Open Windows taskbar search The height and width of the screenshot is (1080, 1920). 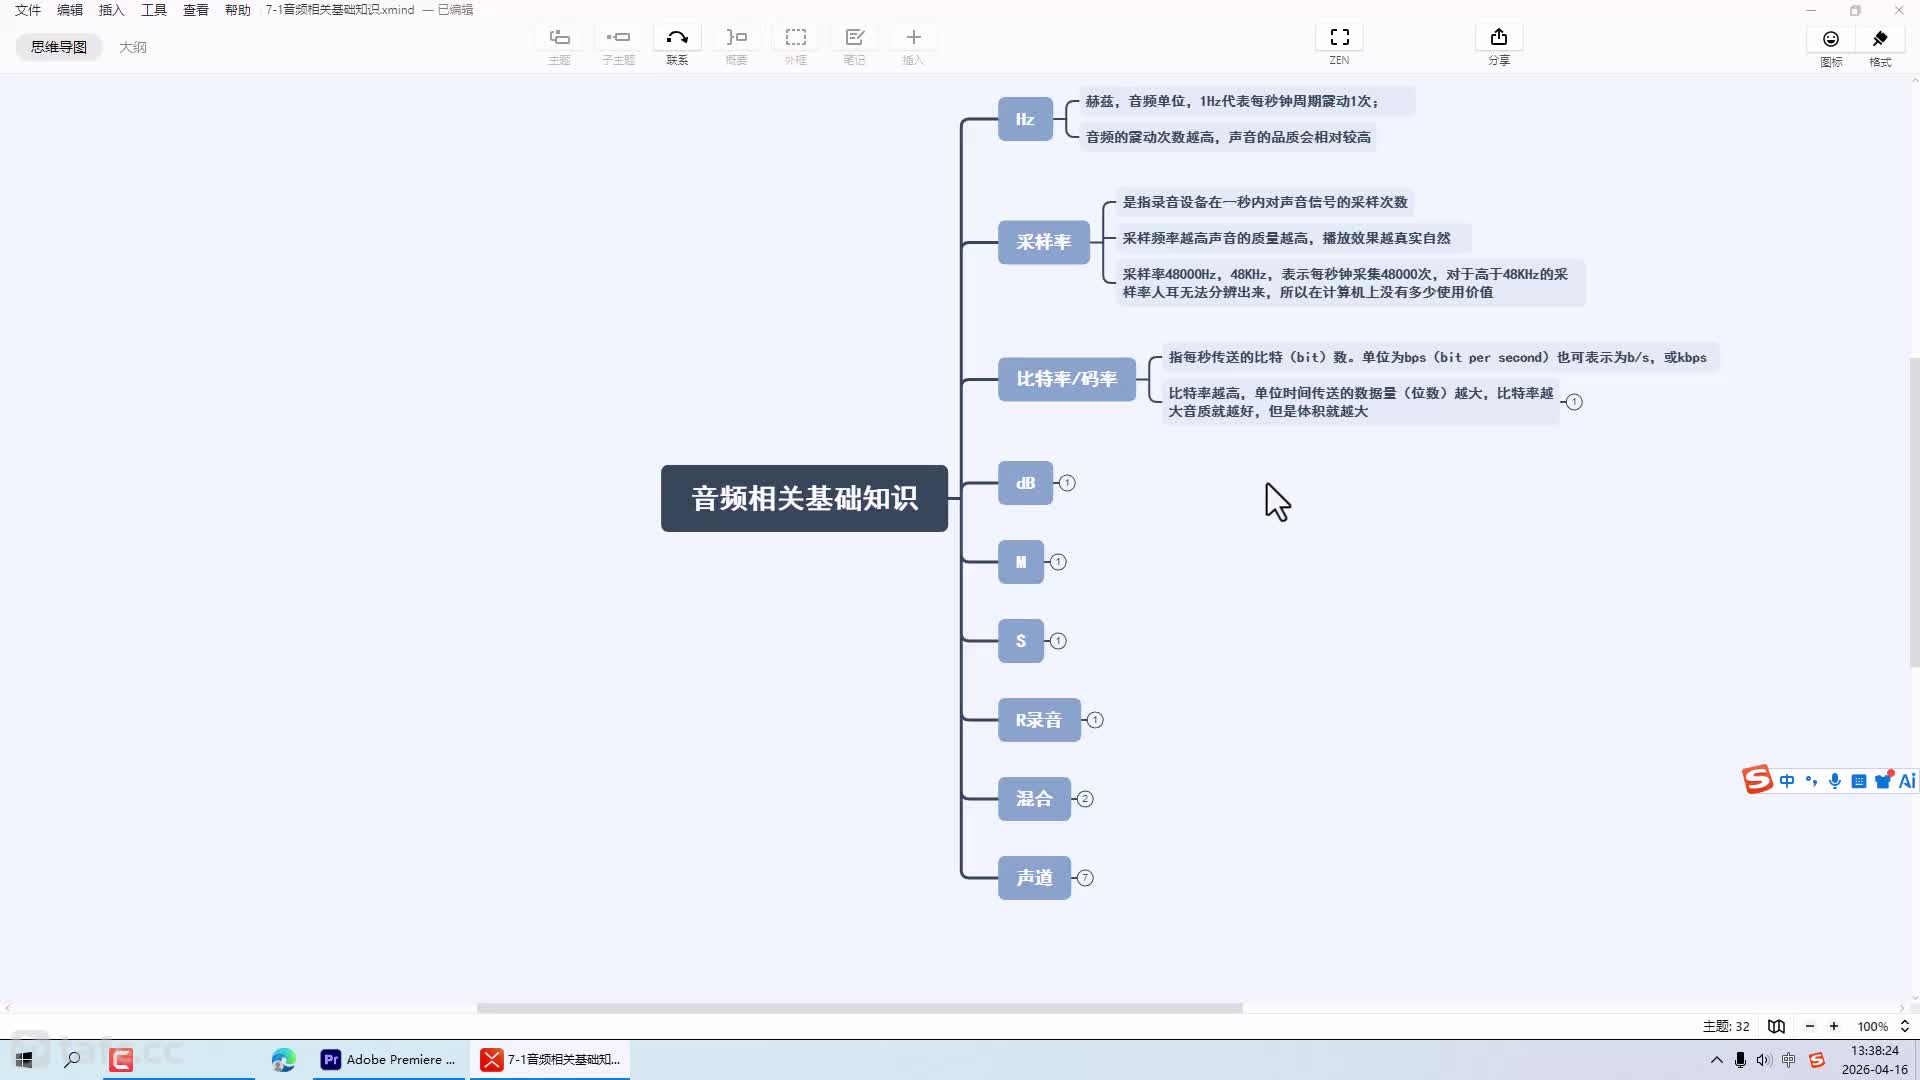(x=72, y=1059)
